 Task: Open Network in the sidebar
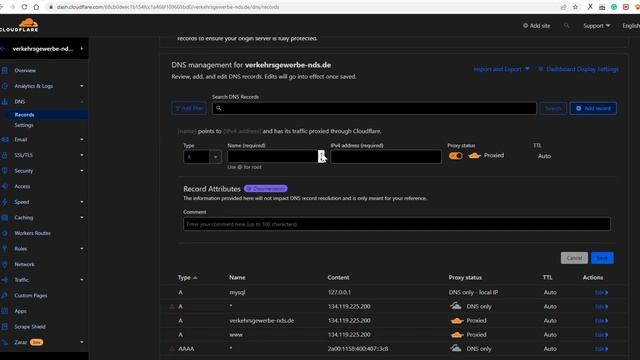coord(24,264)
